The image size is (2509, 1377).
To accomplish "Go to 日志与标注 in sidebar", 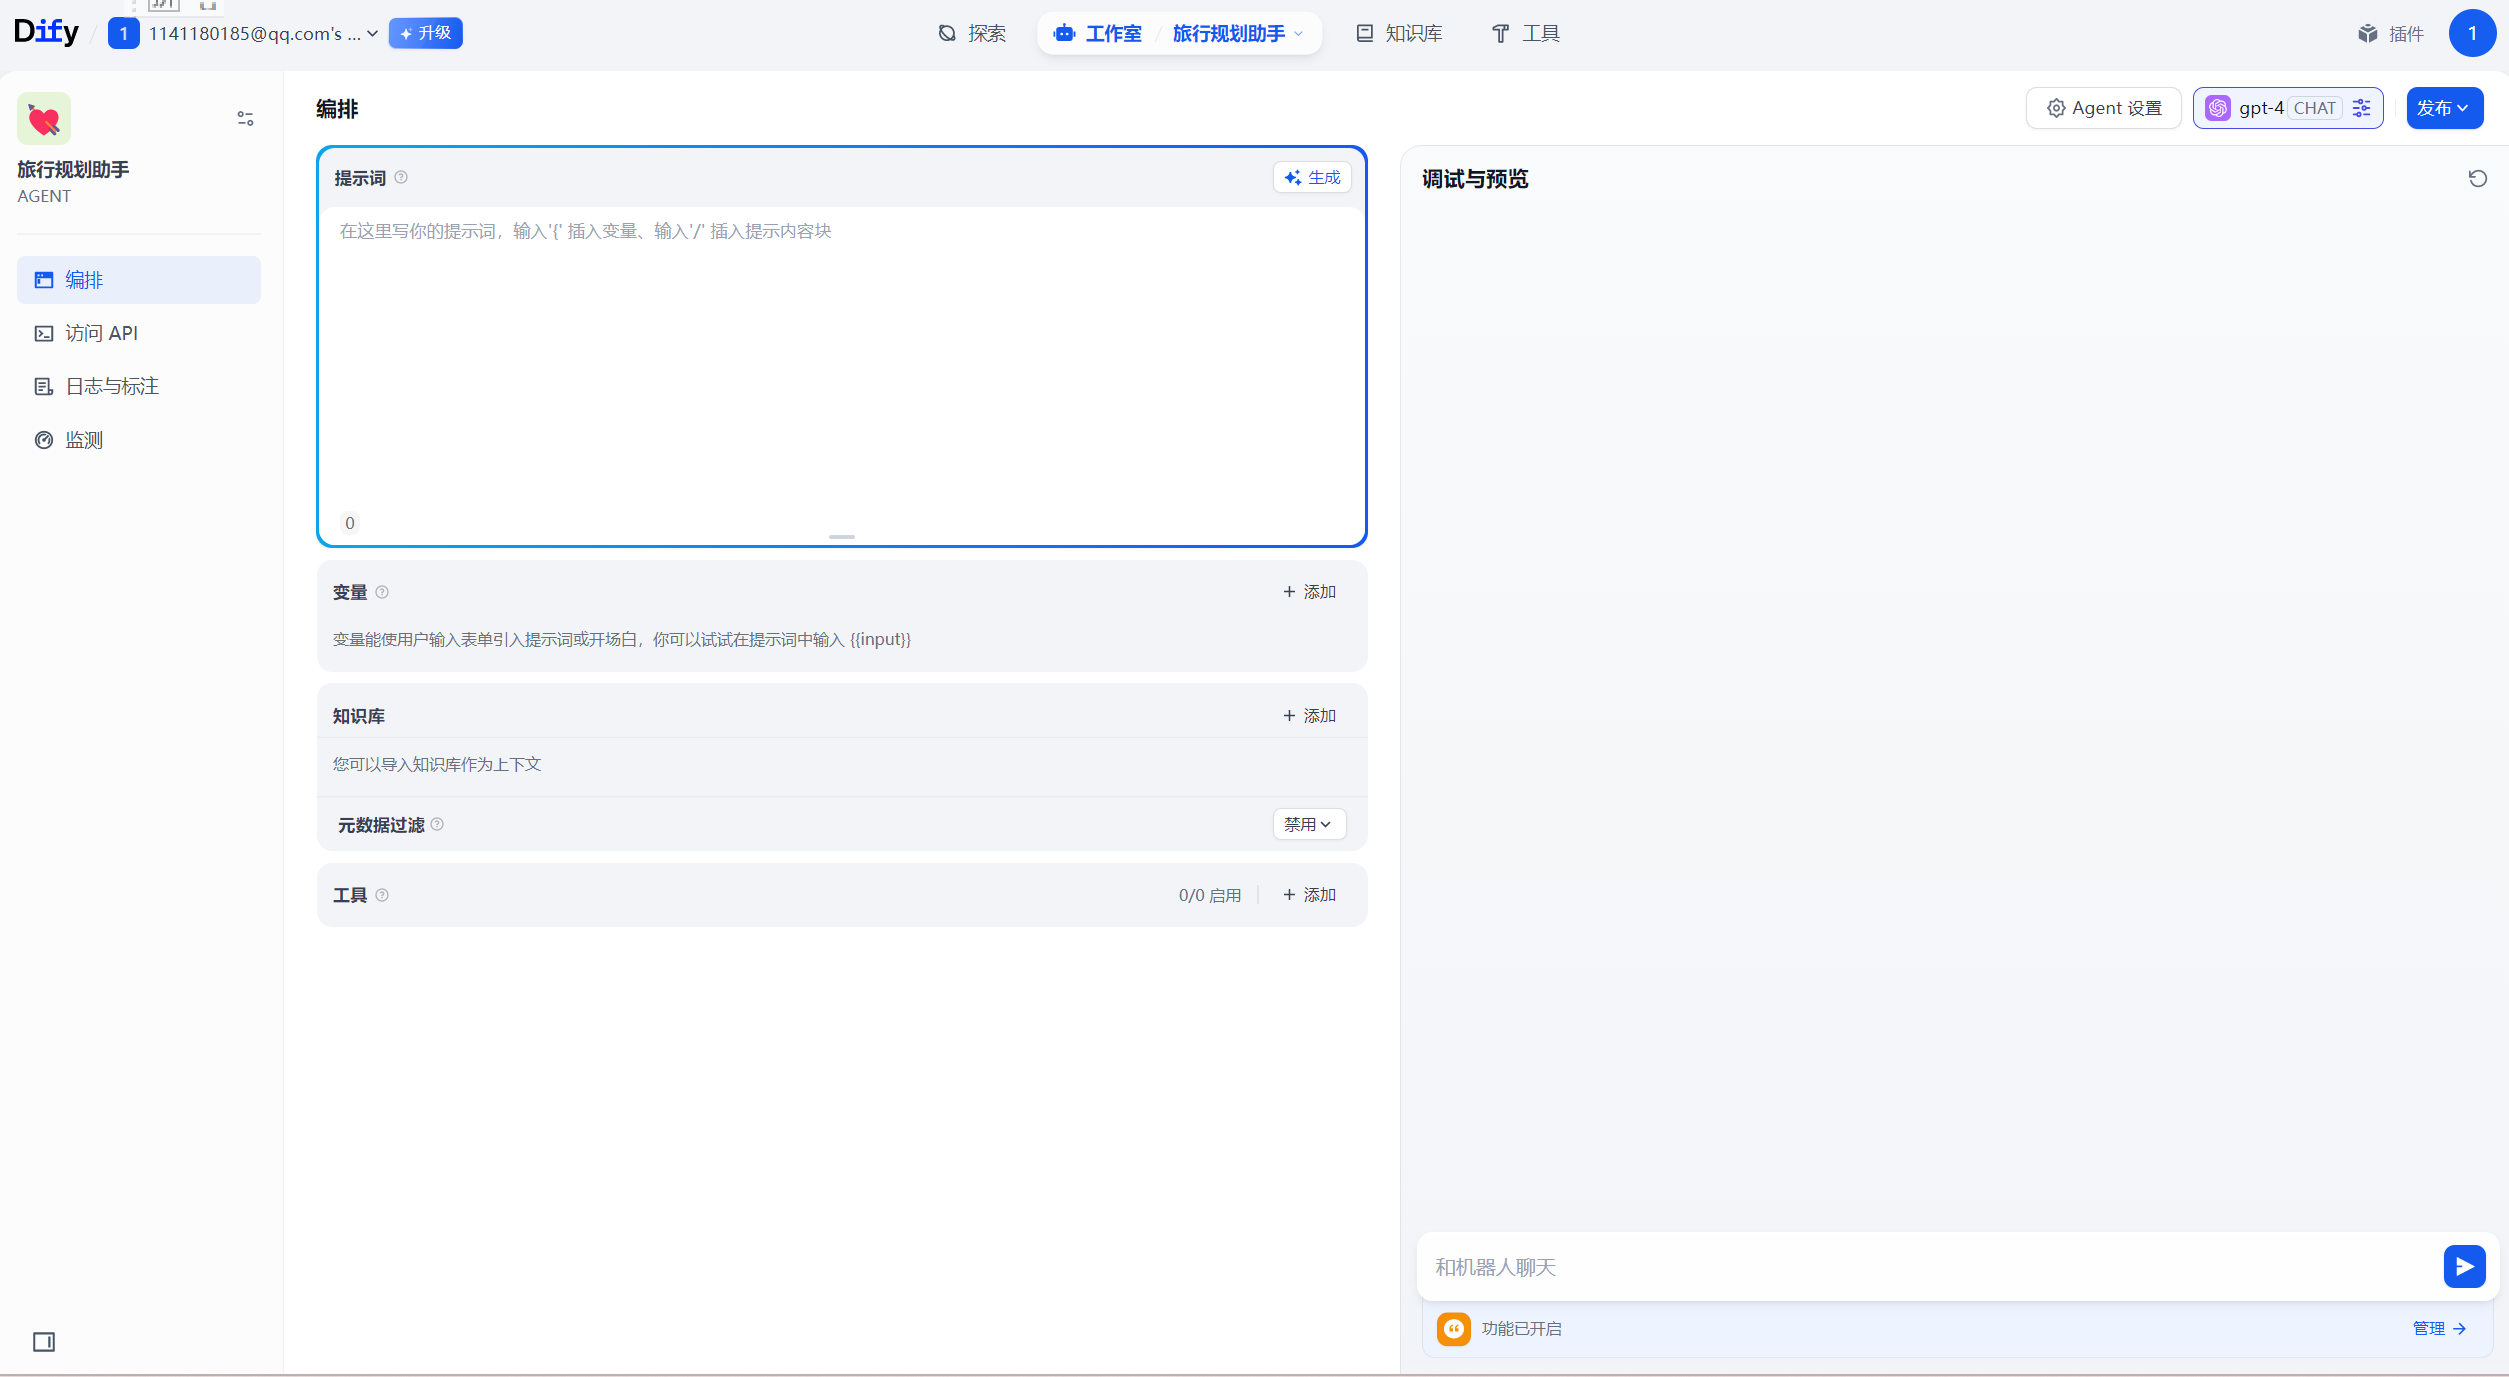I will 111,386.
